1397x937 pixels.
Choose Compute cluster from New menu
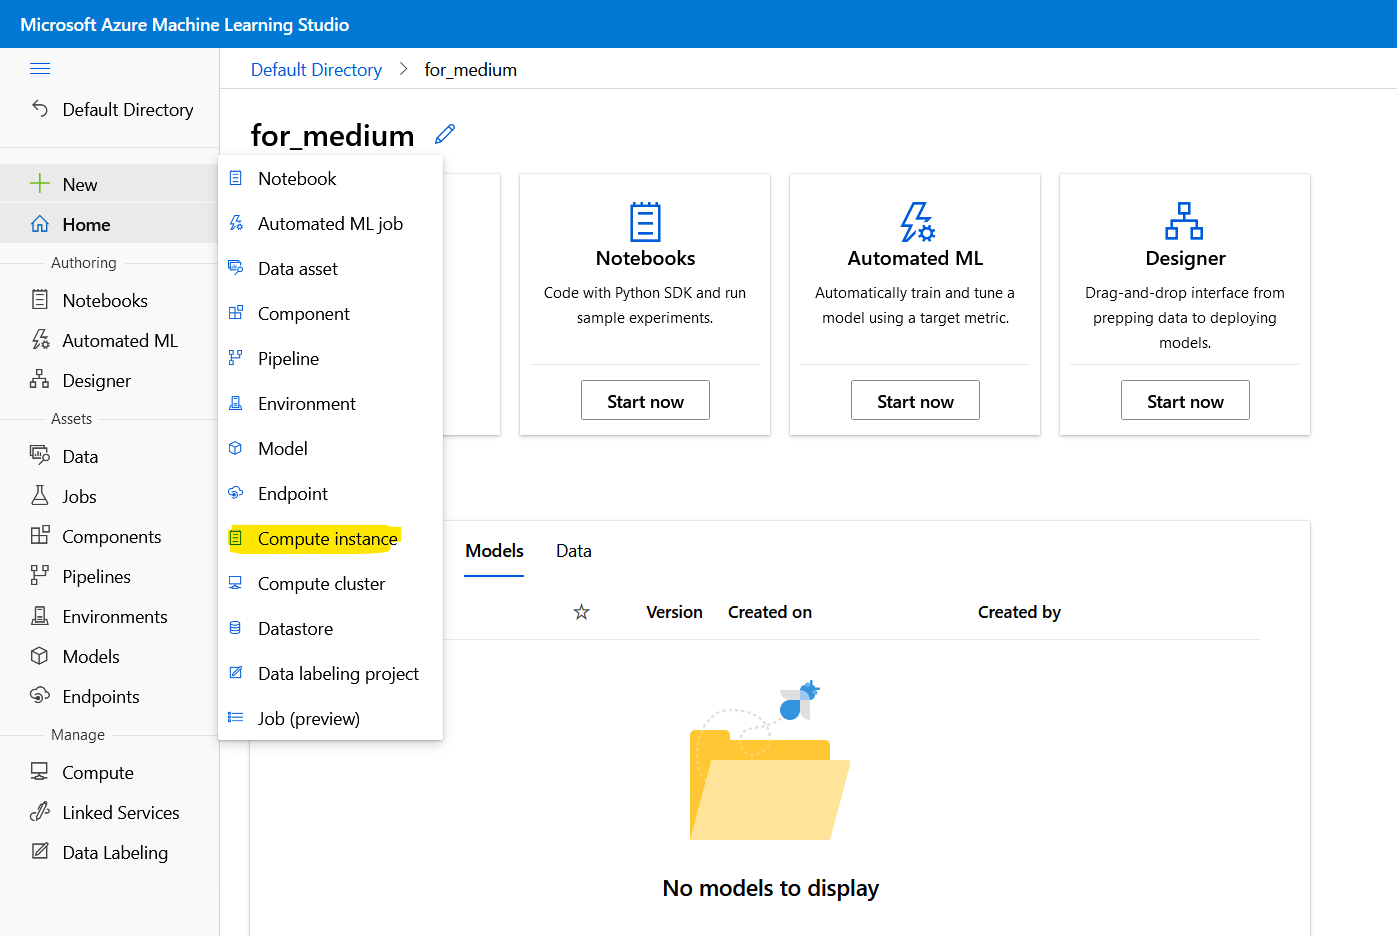tap(330, 583)
